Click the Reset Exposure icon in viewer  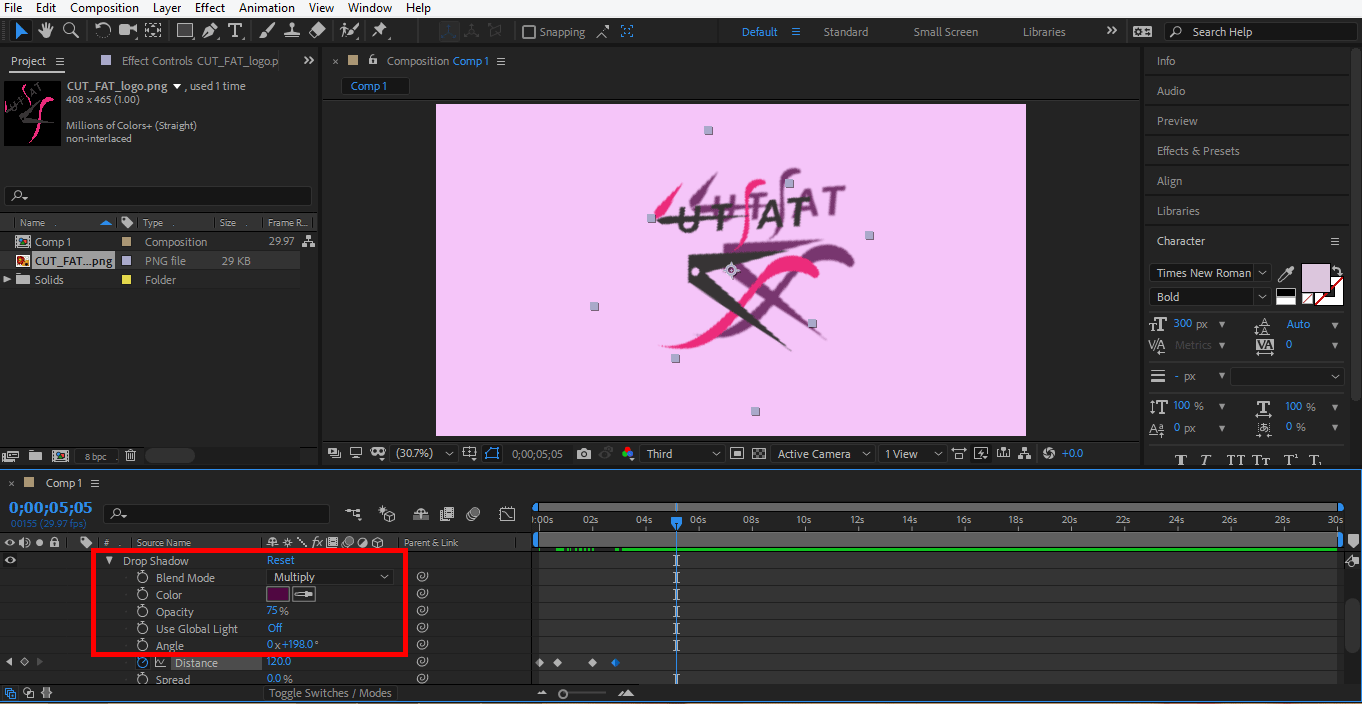pyautogui.click(x=1049, y=454)
